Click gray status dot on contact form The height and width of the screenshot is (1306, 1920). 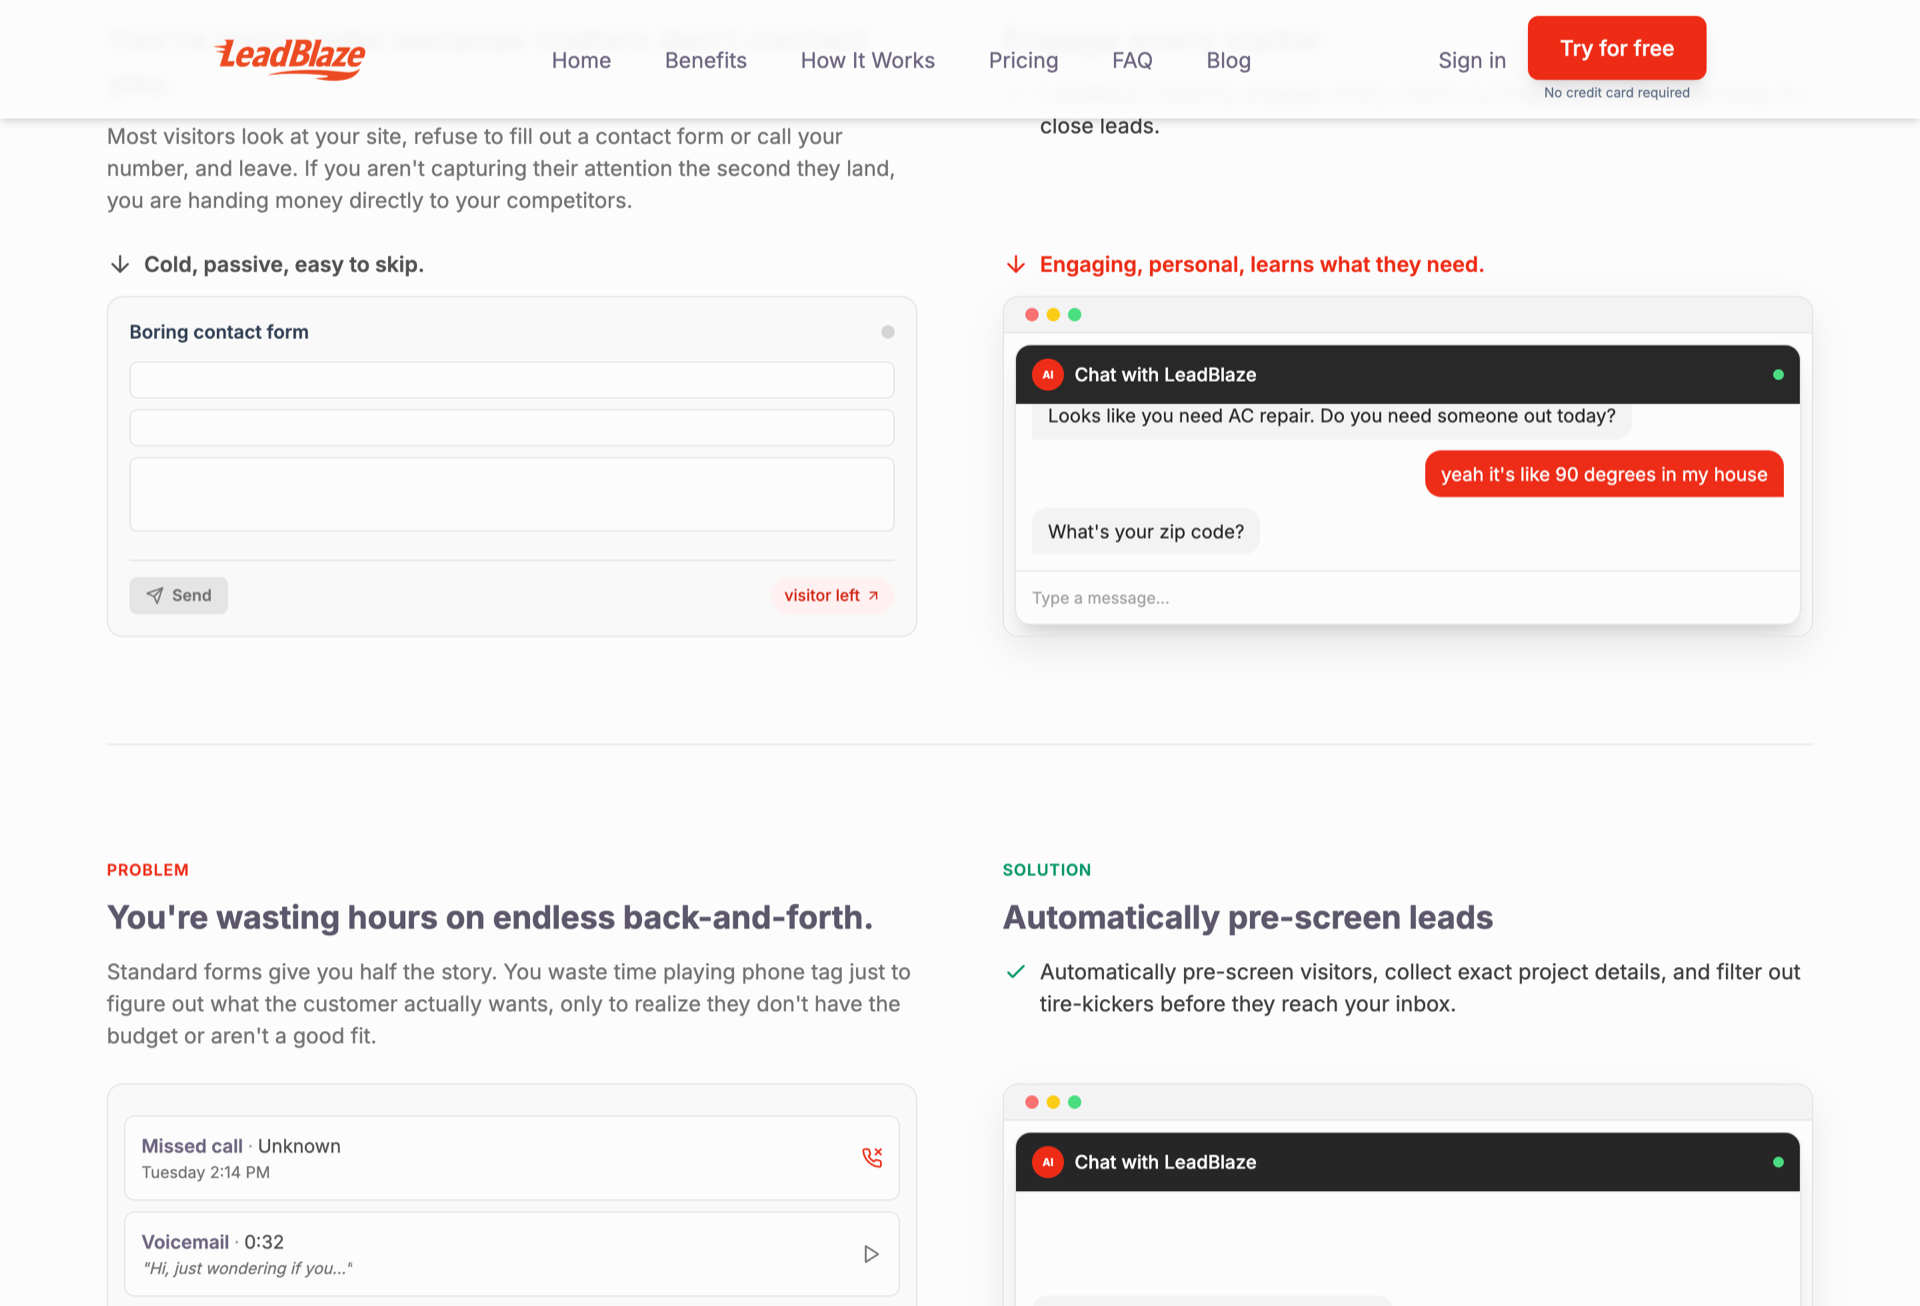888,332
